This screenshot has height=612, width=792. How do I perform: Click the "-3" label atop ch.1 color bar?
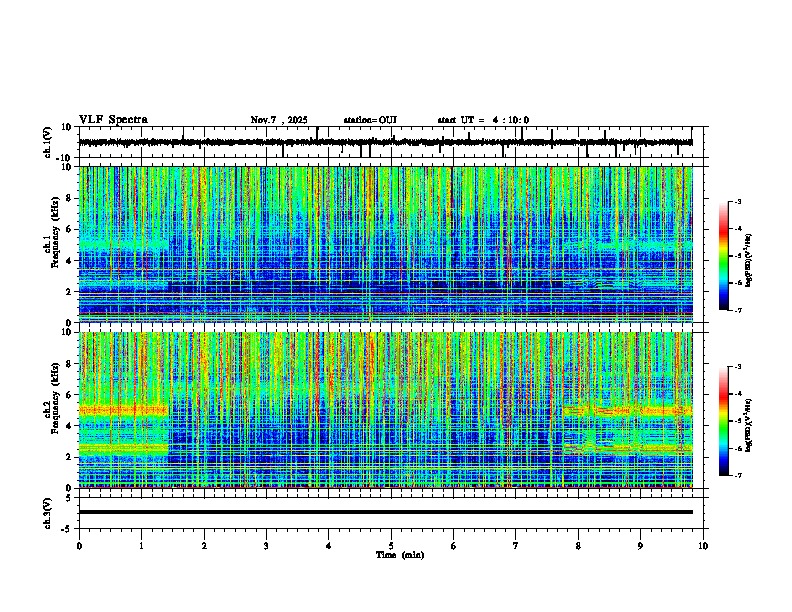click(738, 201)
